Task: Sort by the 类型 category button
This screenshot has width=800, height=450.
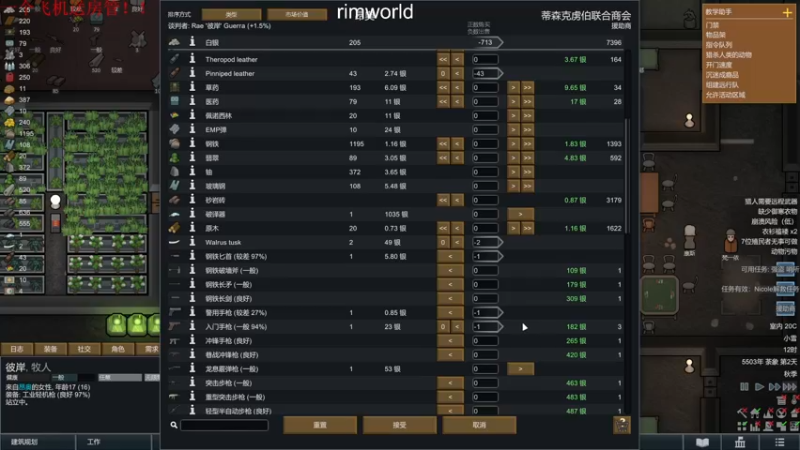Action: click(231, 14)
